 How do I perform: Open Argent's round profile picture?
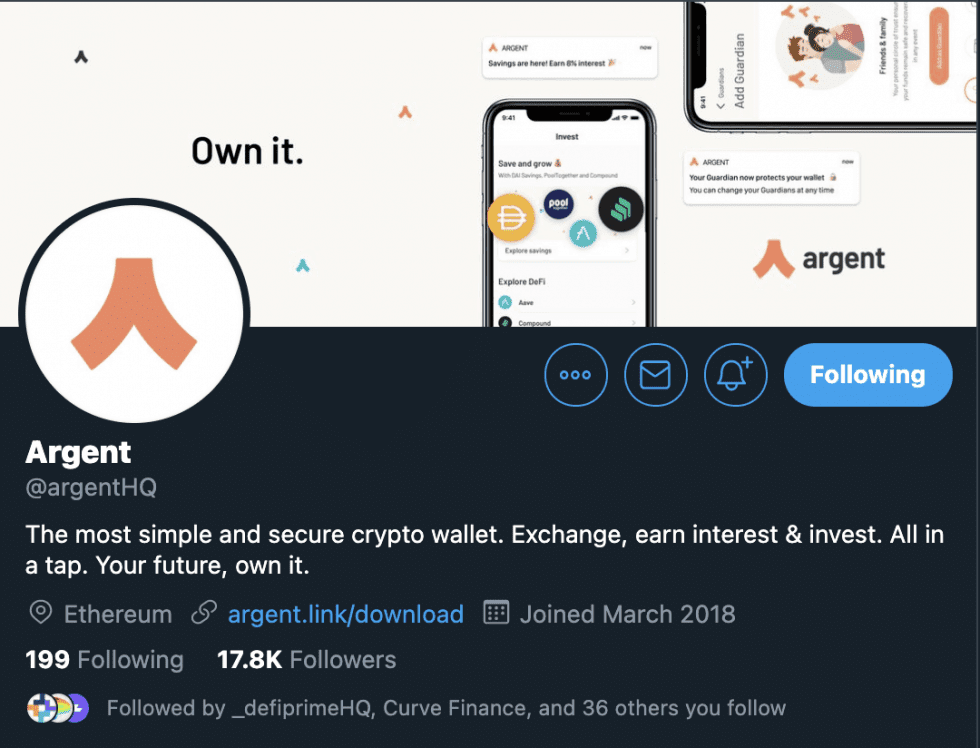click(x=133, y=310)
